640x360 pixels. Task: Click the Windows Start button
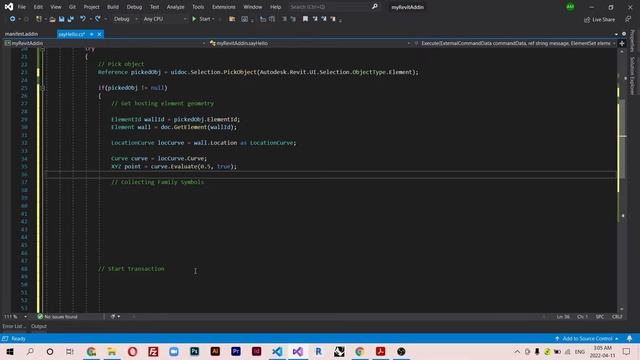(x=10, y=351)
